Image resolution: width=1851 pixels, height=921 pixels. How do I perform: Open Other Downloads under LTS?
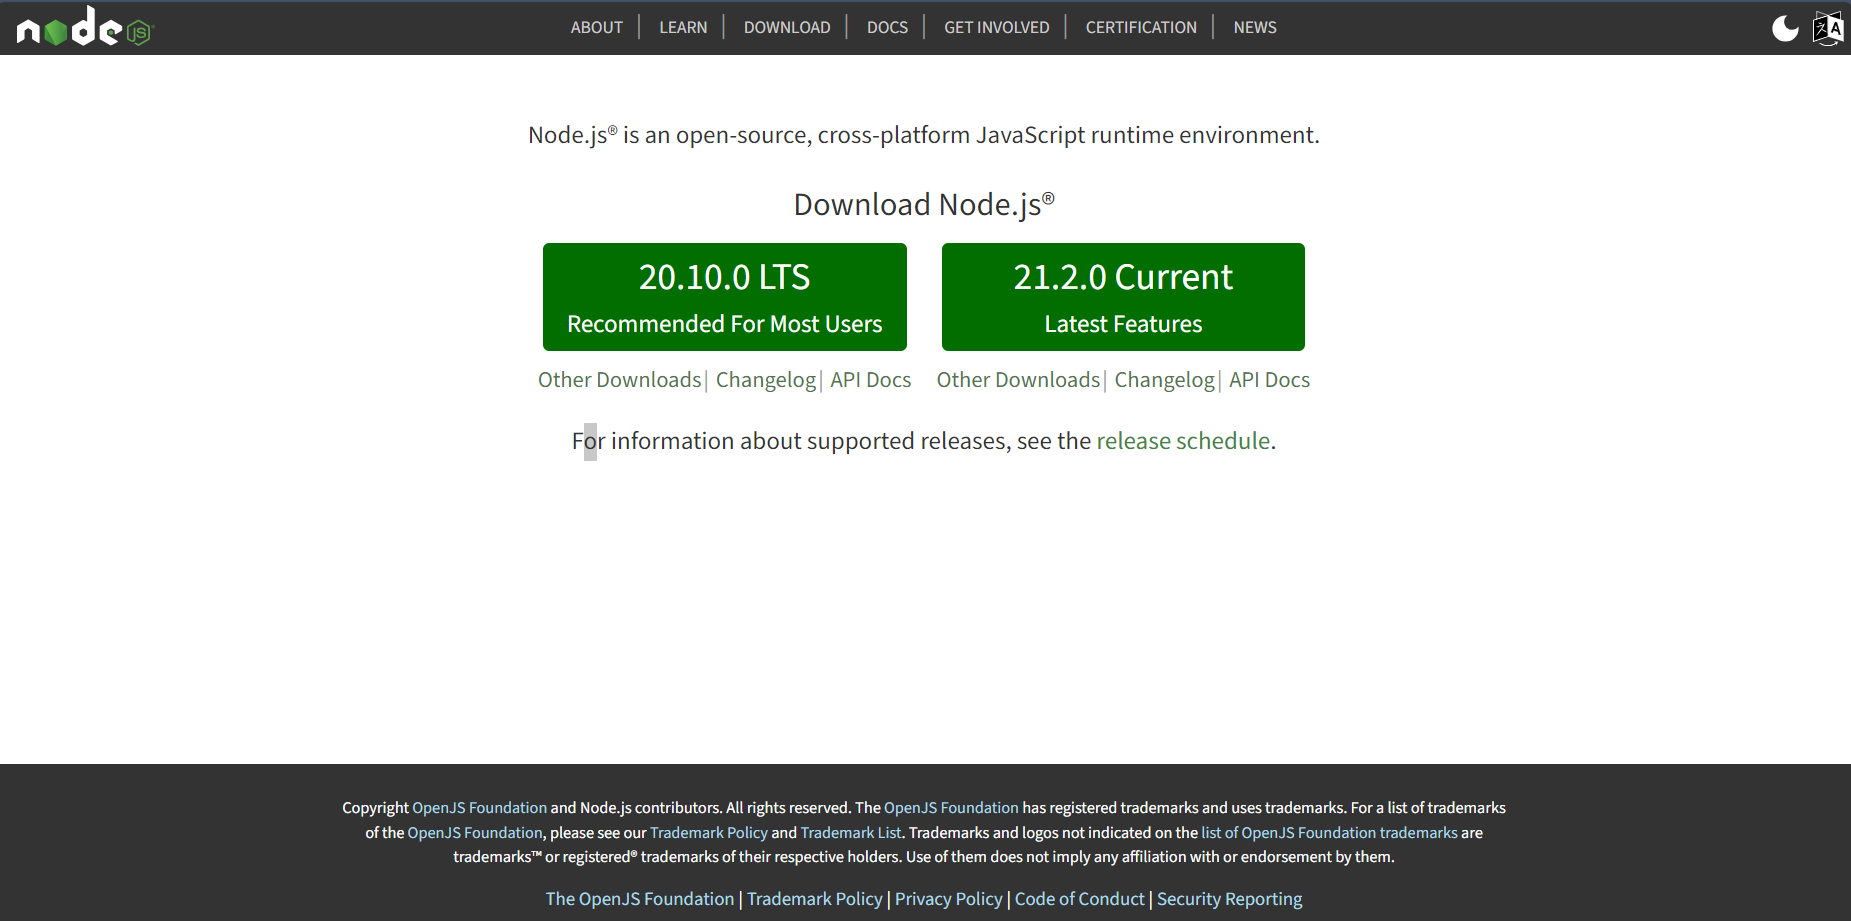pyautogui.click(x=620, y=380)
